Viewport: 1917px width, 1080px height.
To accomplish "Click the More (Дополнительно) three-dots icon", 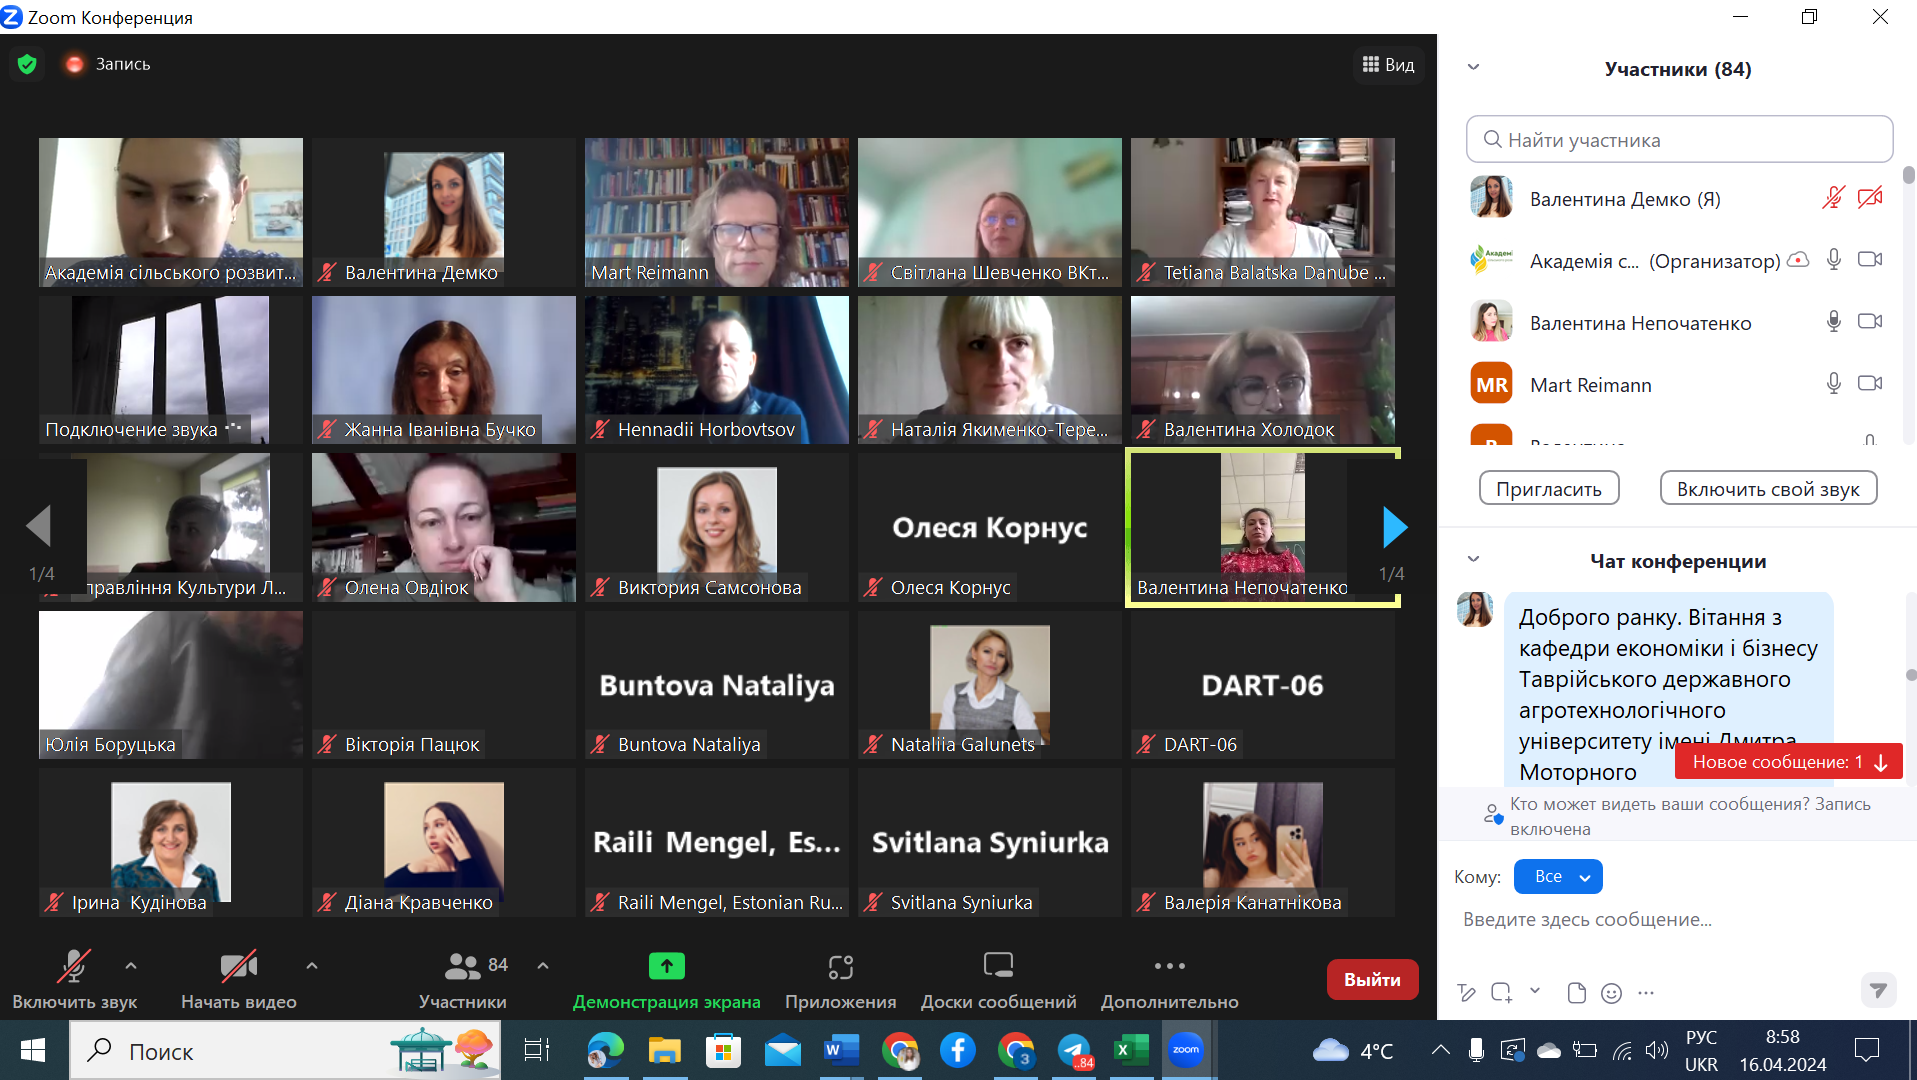I will [1169, 966].
